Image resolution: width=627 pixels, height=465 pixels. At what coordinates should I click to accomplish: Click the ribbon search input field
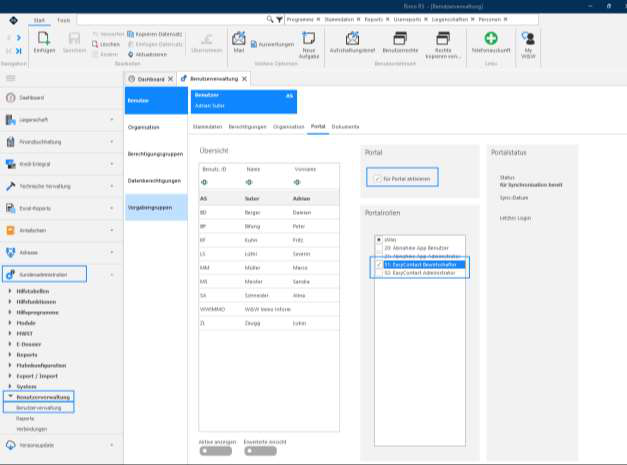coord(172,19)
